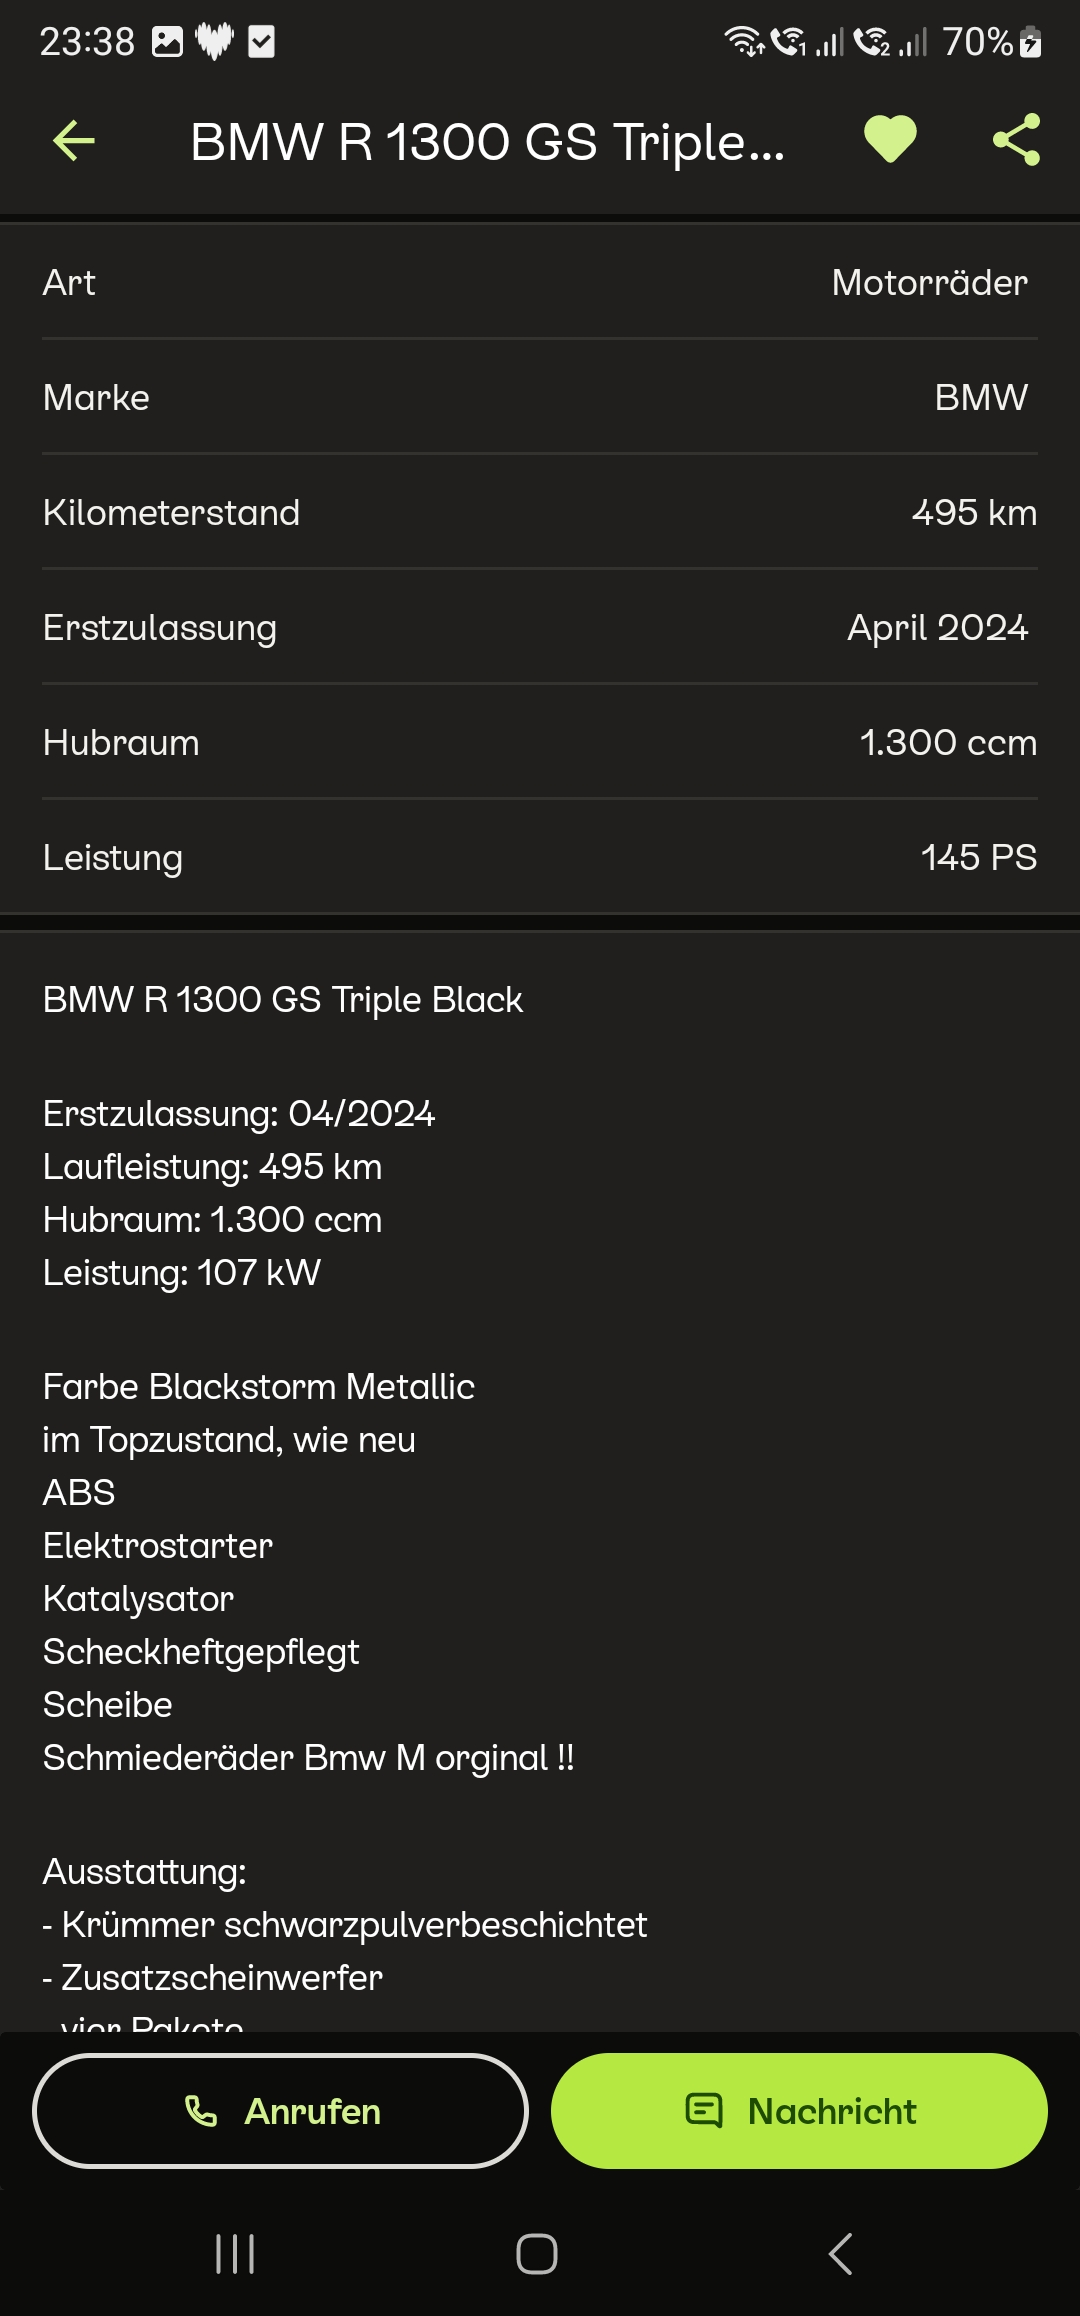Toggle the favorite heart icon
This screenshot has width=1080, height=2316.
point(890,139)
